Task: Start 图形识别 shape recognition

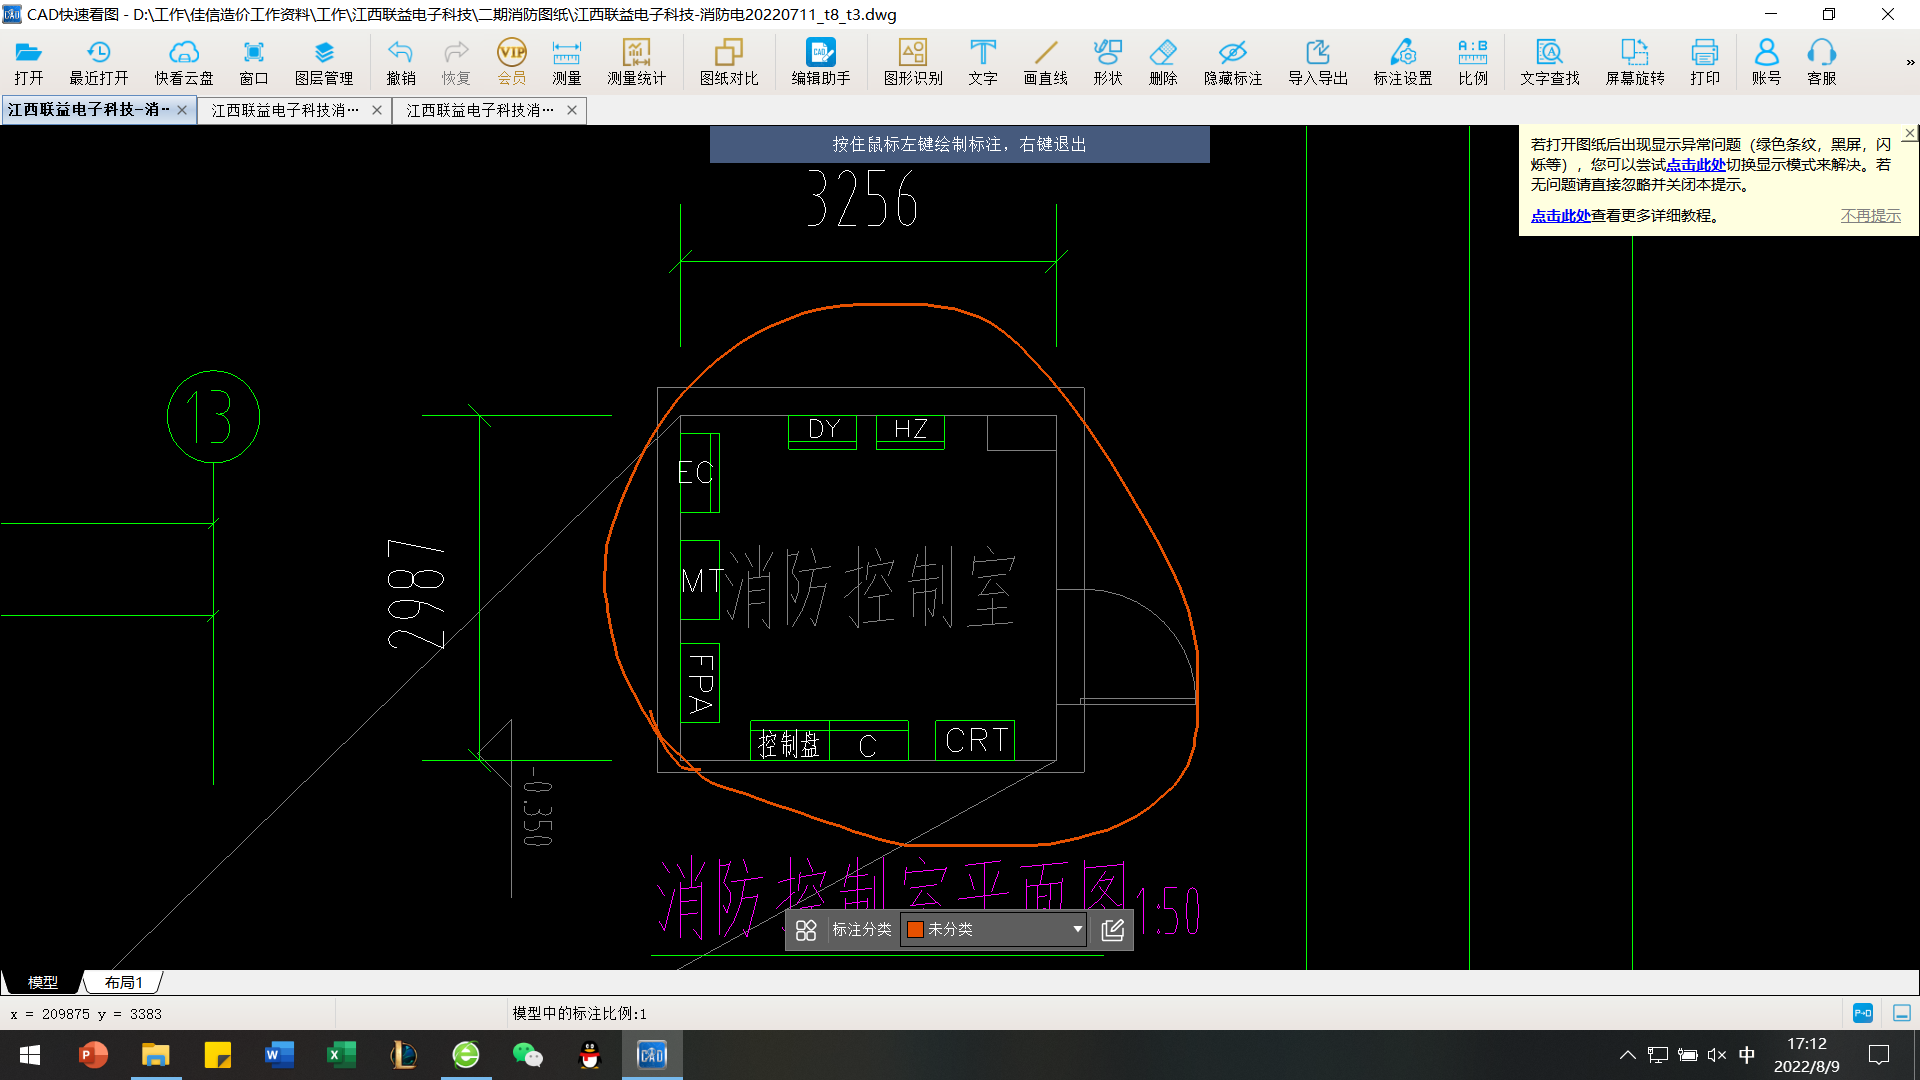Action: tap(913, 62)
